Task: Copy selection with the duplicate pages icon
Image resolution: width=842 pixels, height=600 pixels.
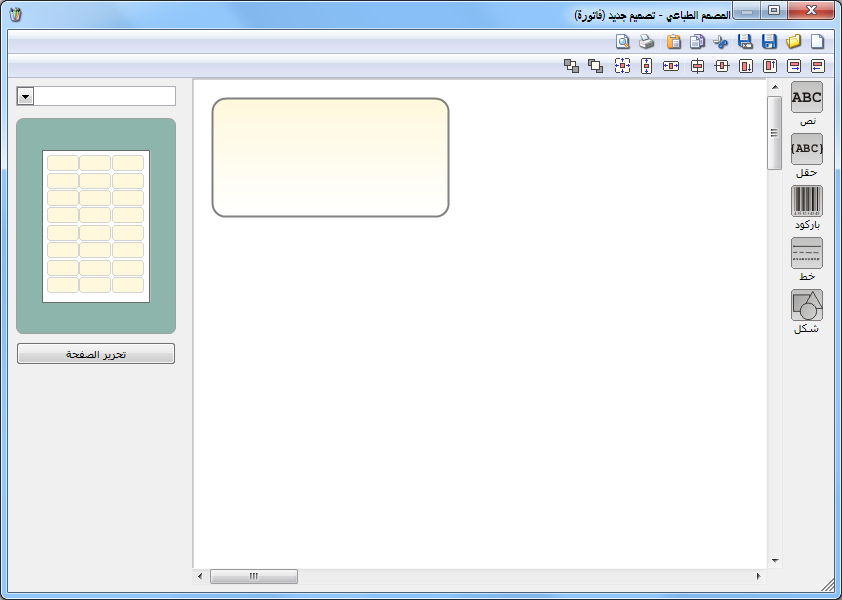Action: [697, 41]
